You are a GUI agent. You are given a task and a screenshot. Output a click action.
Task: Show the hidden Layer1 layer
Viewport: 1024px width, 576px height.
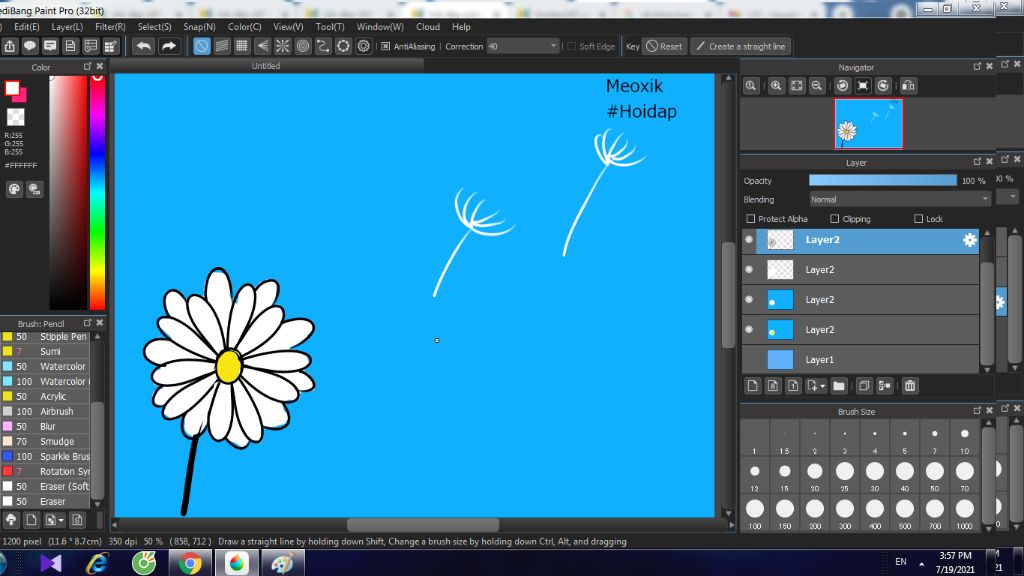[x=749, y=360]
